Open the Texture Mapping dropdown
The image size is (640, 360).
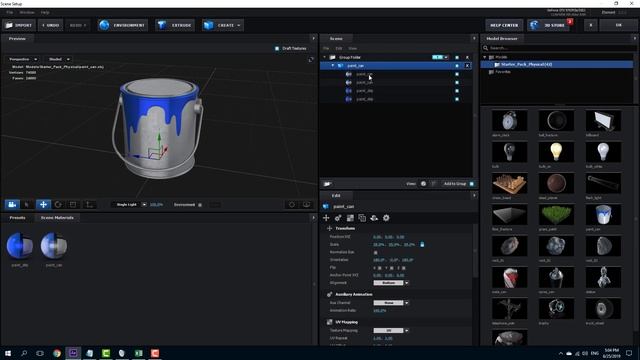click(391, 331)
